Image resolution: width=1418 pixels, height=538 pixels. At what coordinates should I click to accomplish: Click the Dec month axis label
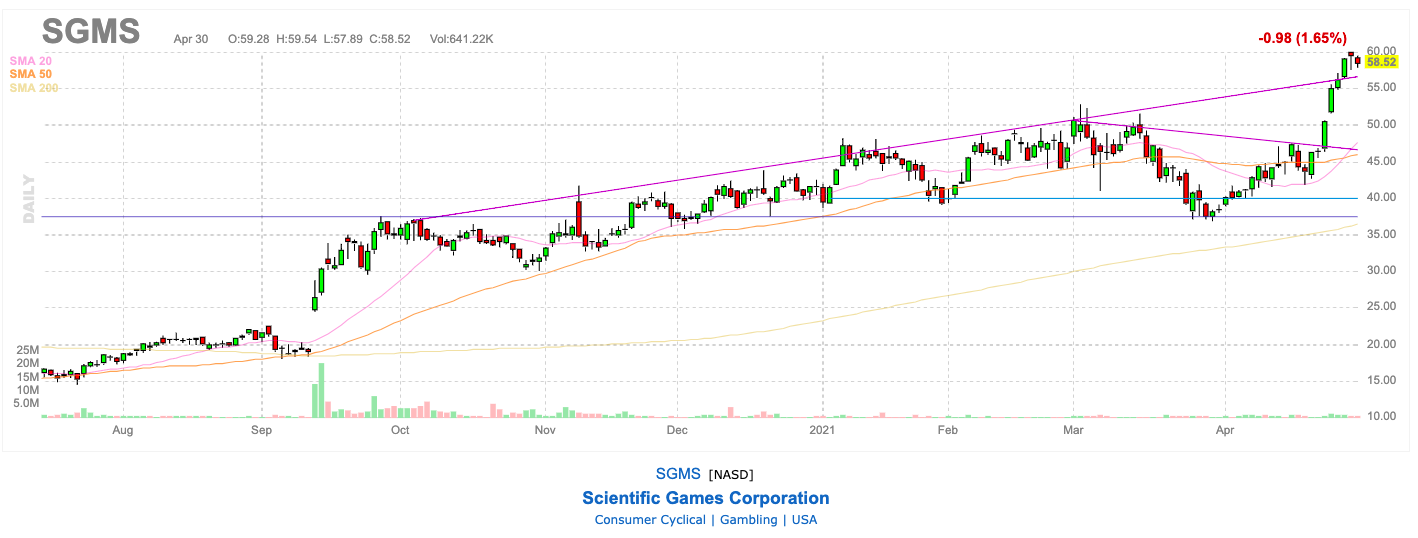677,431
